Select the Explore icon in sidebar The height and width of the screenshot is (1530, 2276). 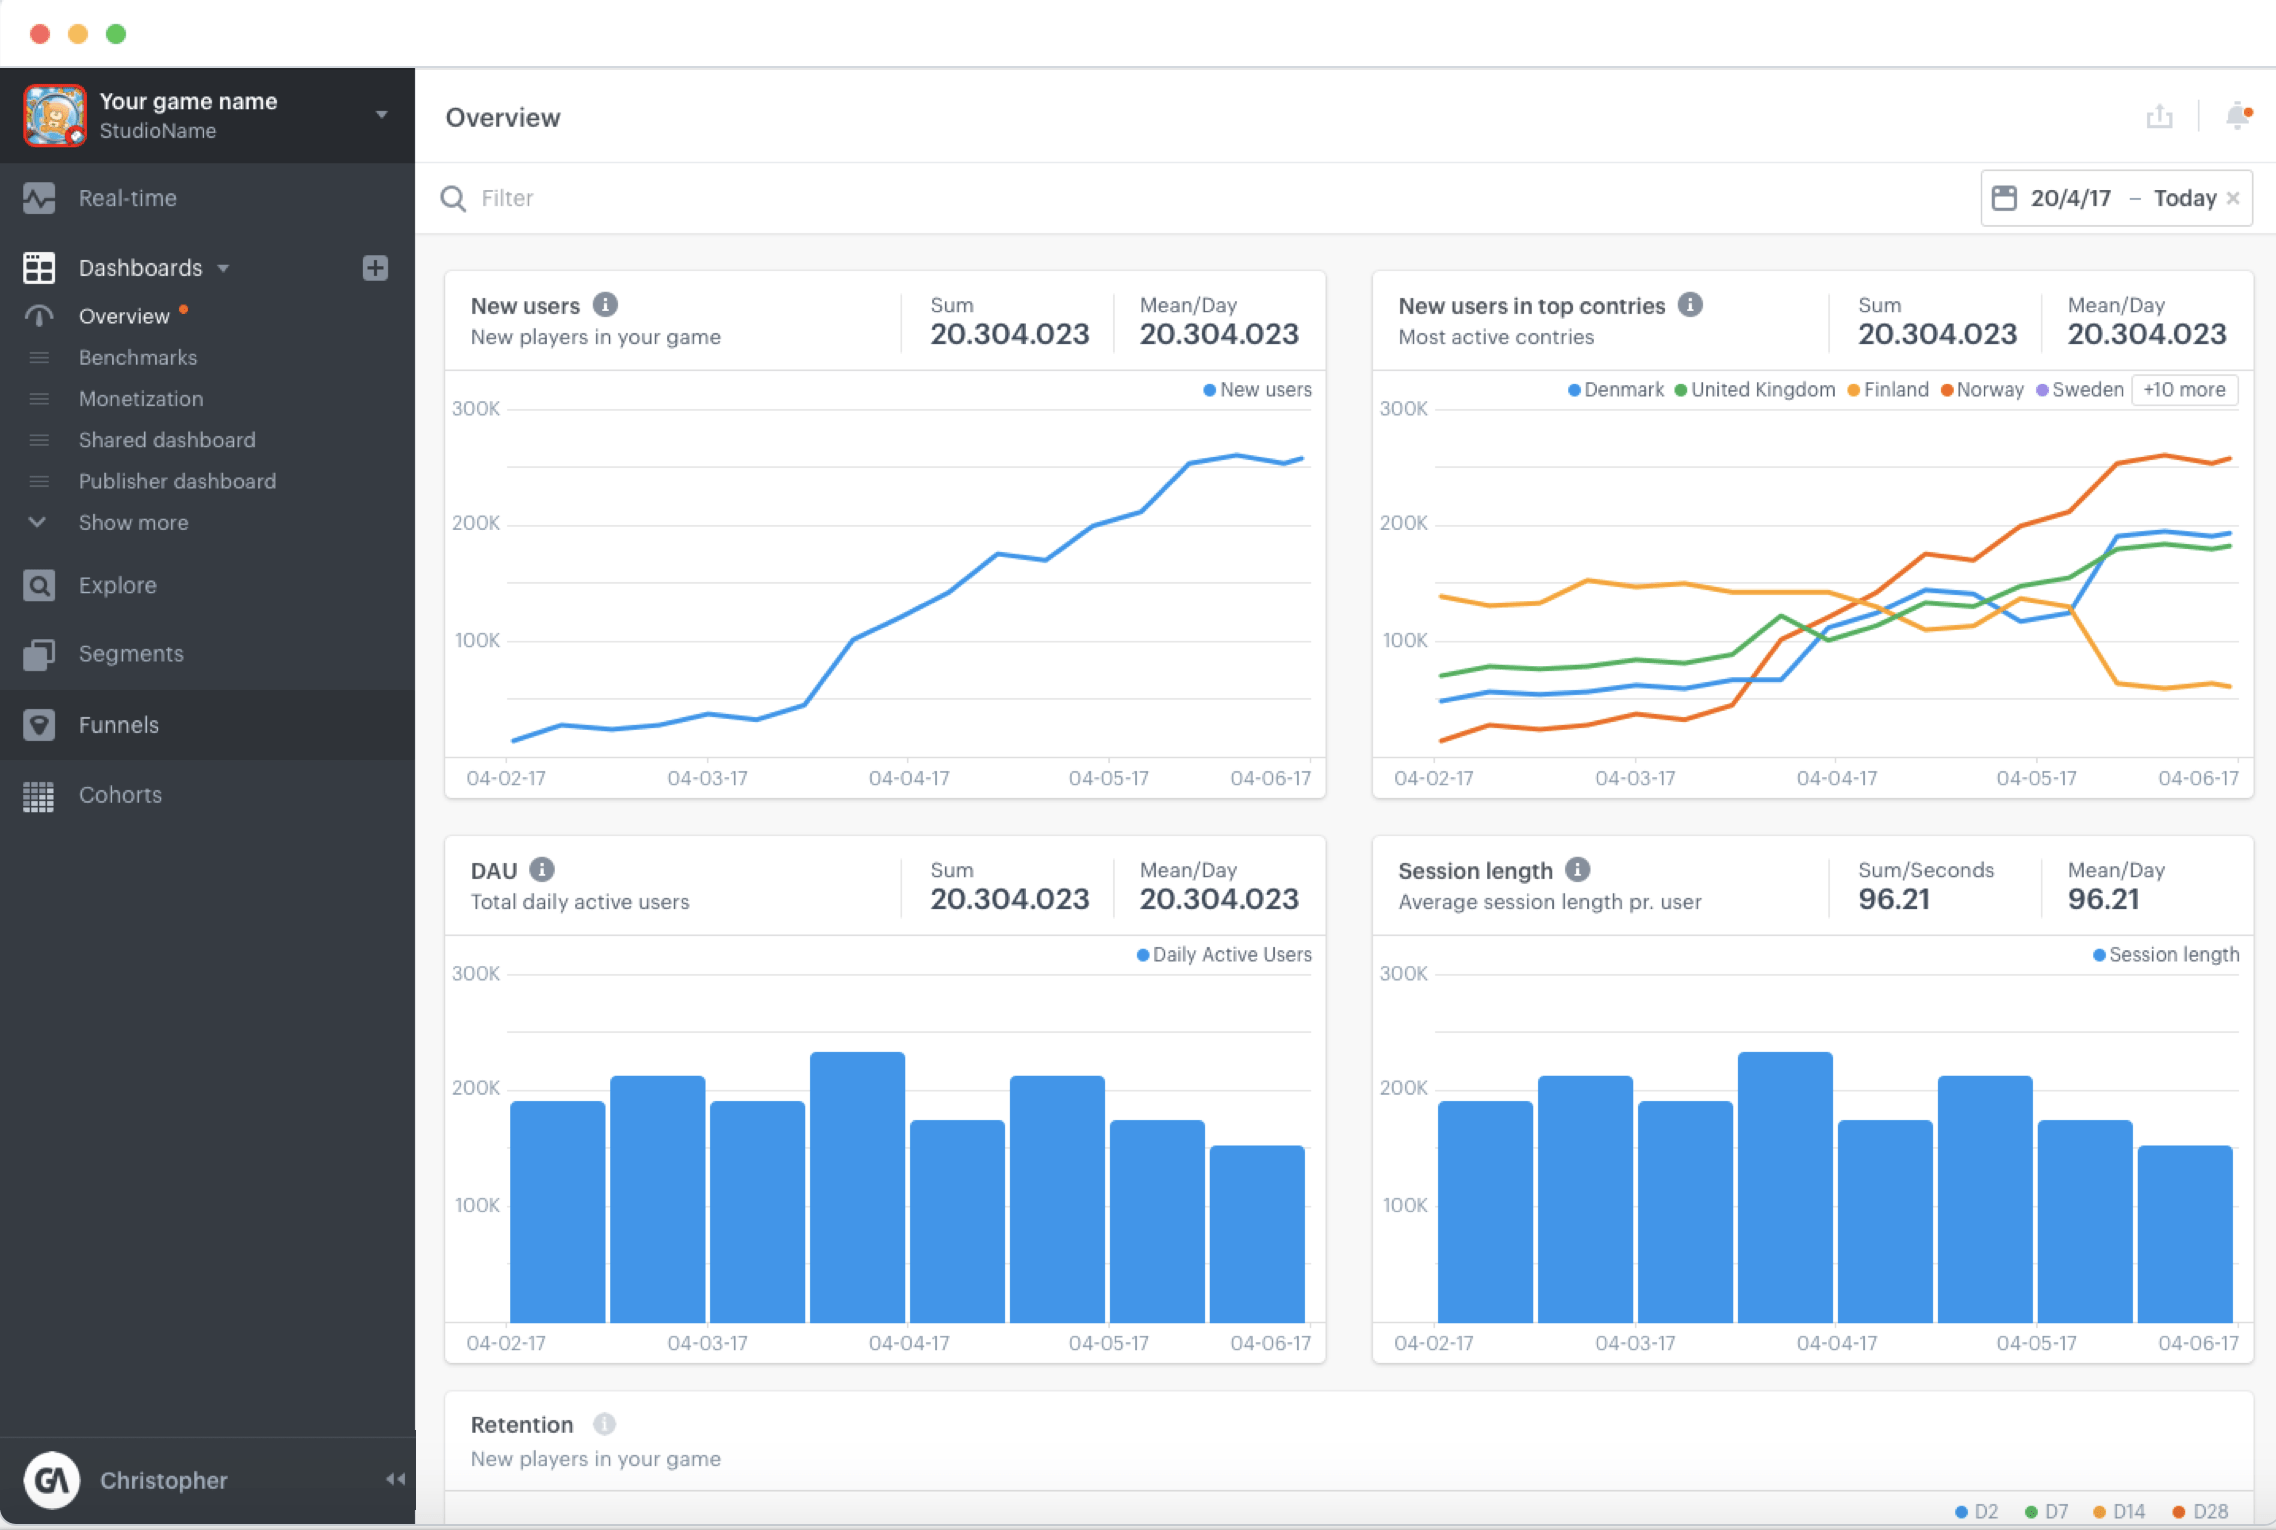(40, 585)
